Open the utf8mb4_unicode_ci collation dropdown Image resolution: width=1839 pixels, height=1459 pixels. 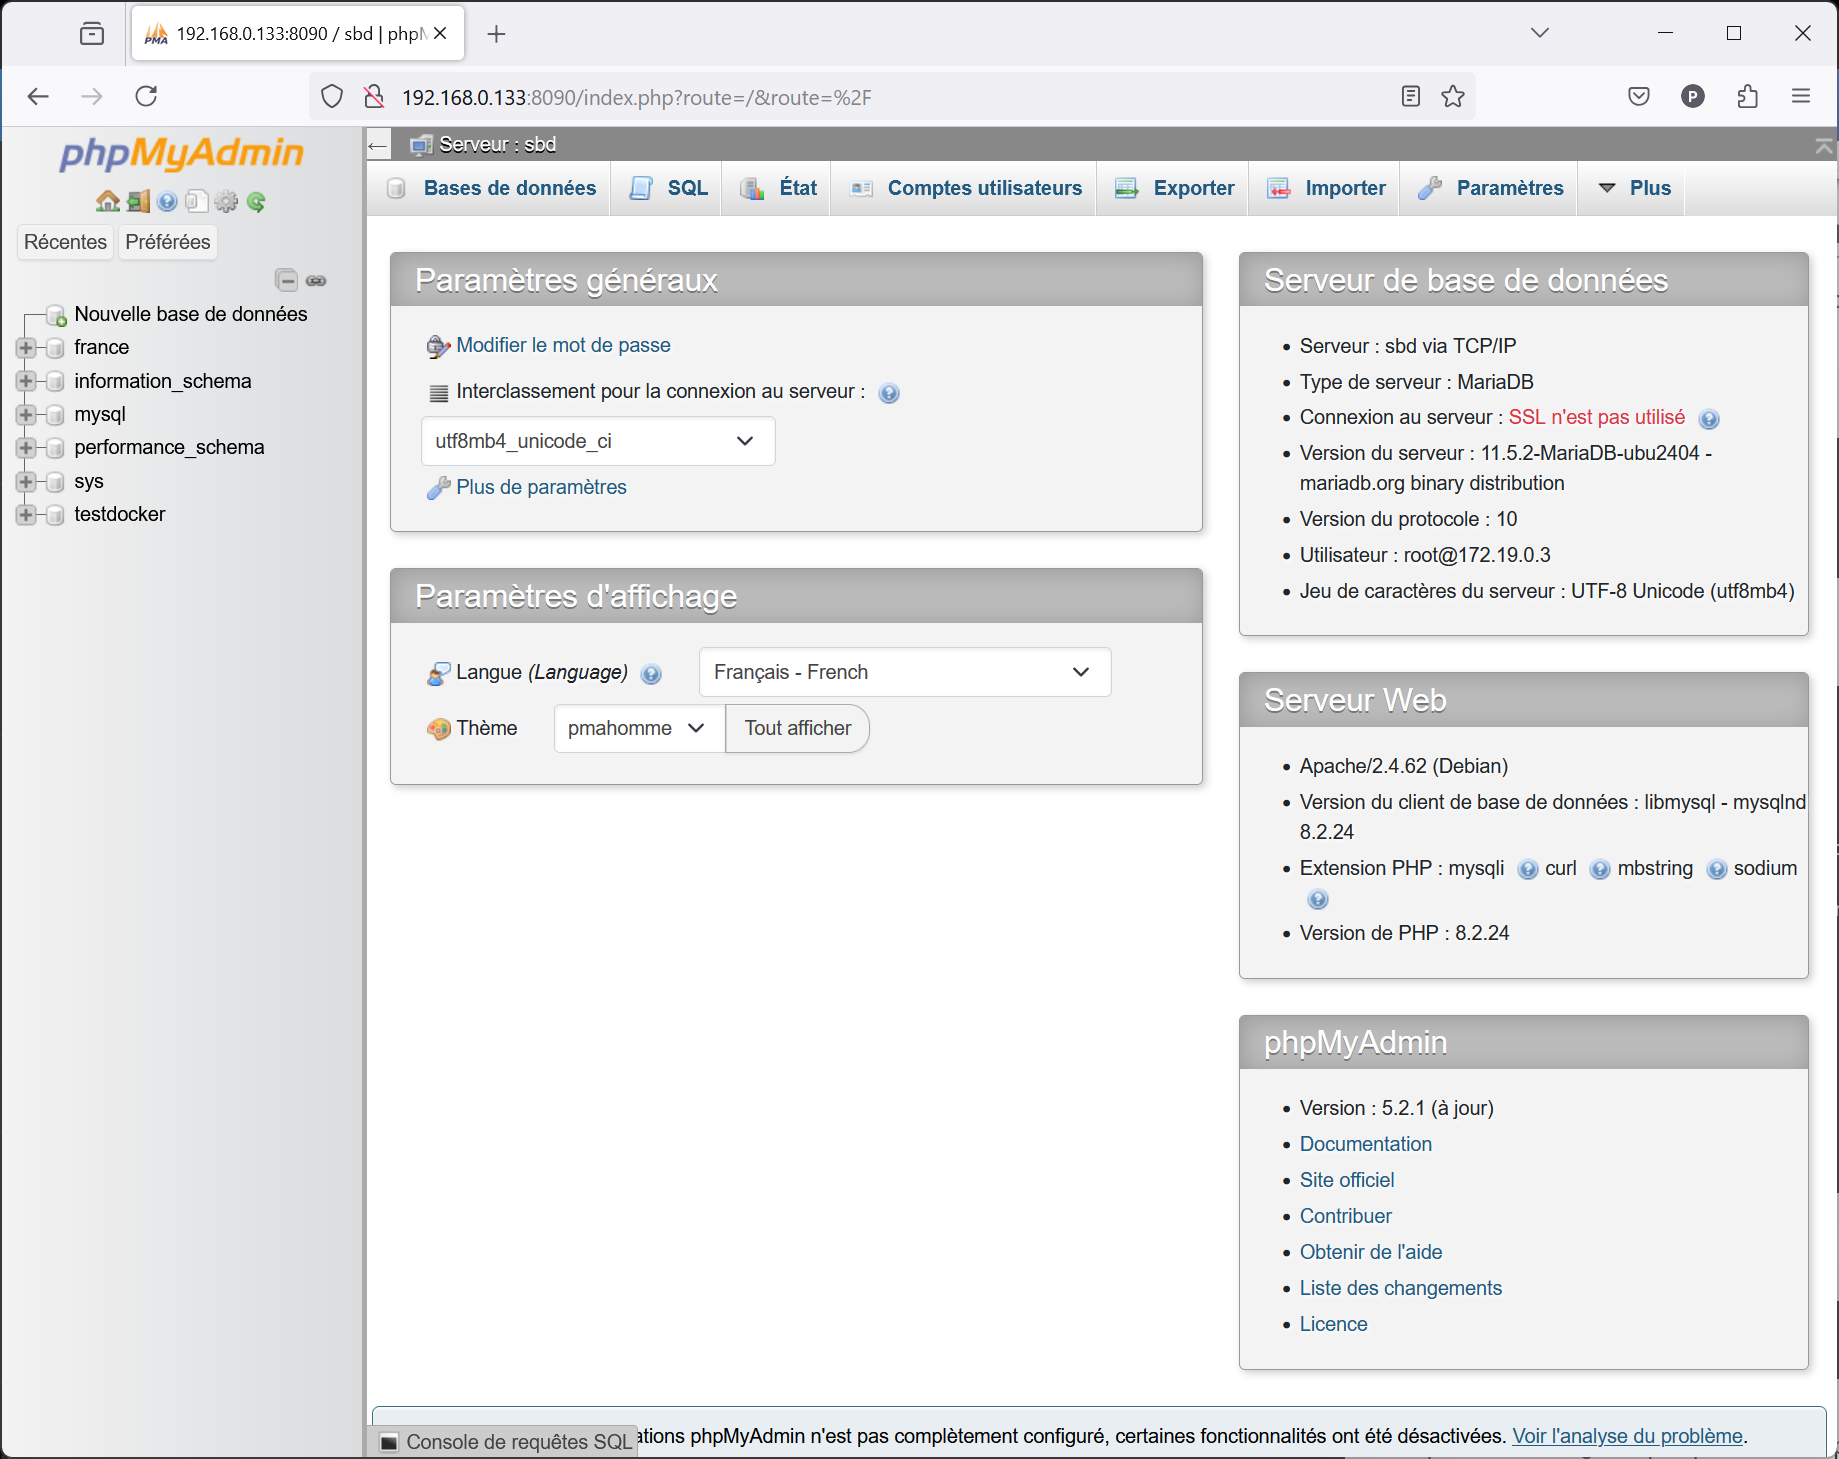[598, 441]
